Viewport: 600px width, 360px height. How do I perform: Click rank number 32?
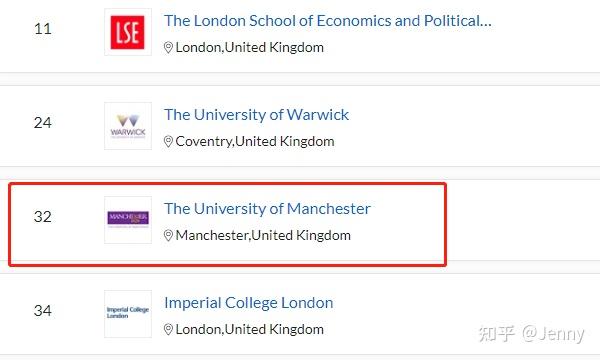point(42,217)
